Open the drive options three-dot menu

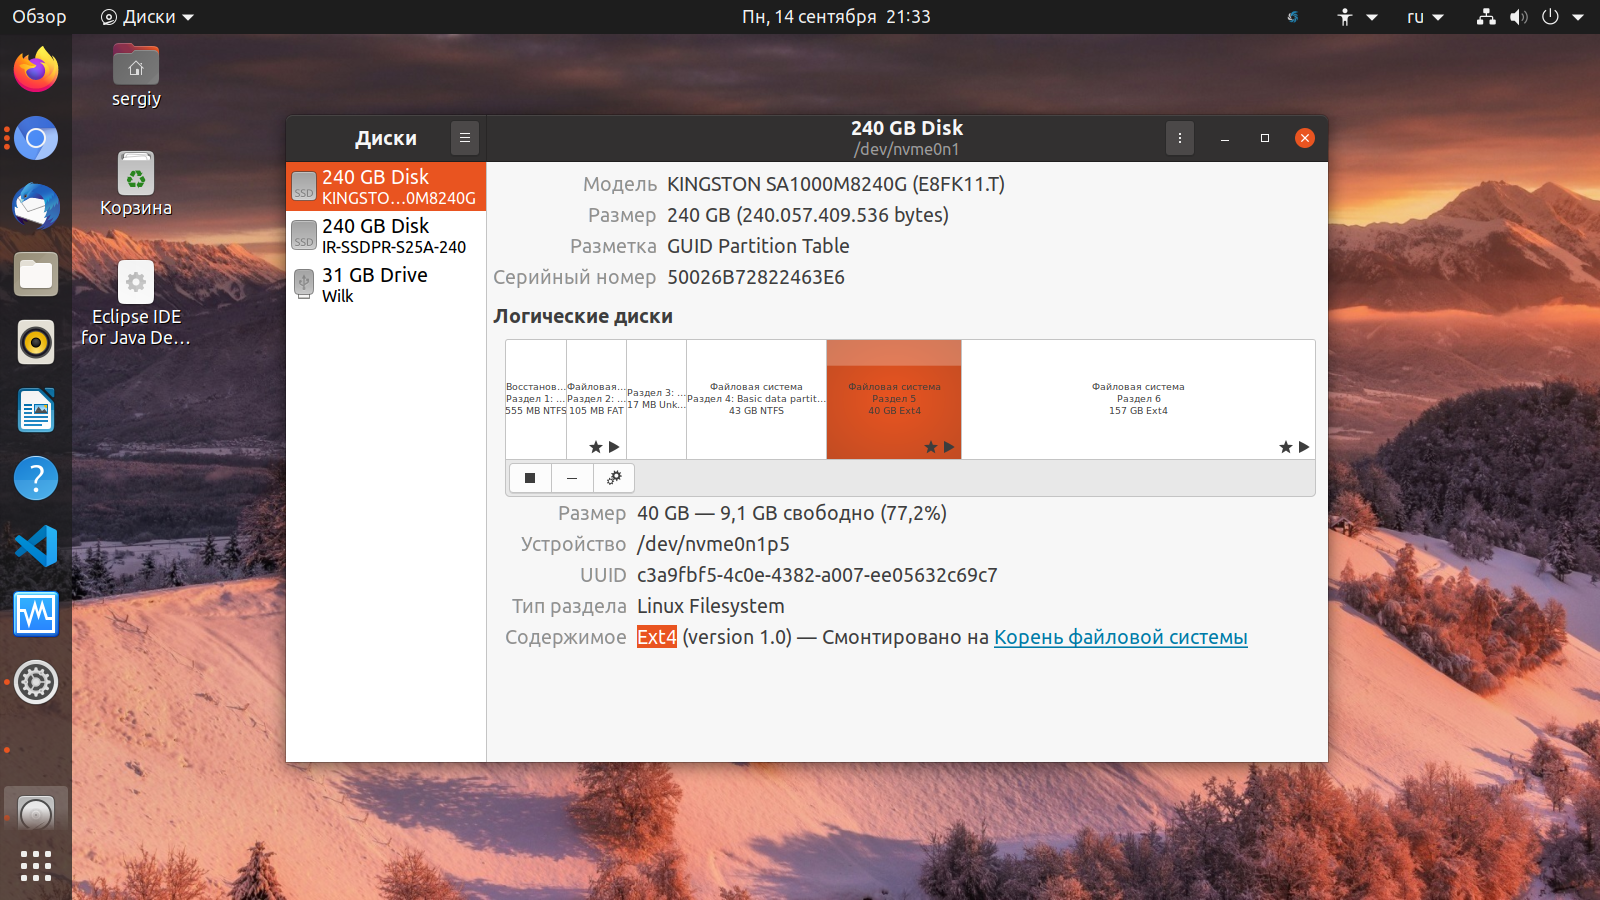1180,138
